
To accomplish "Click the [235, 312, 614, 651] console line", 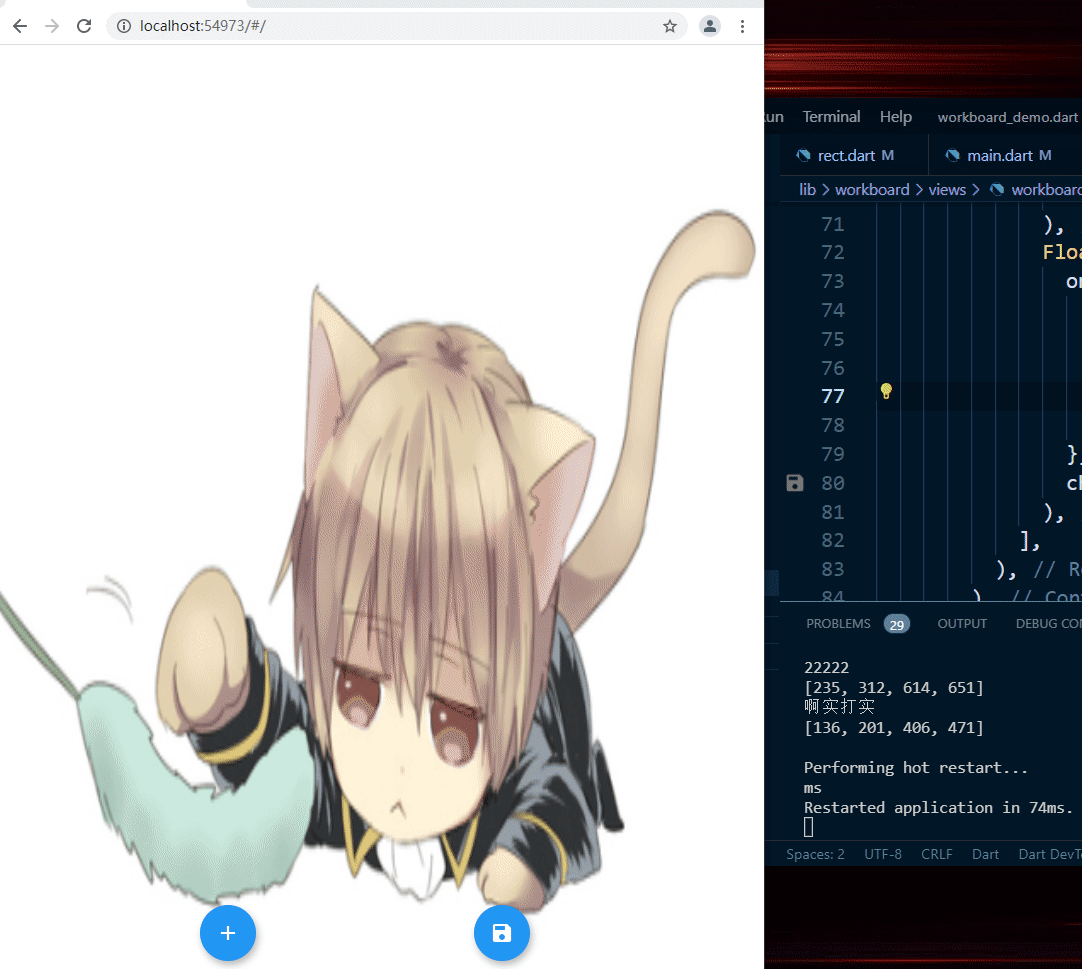I will click(x=894, y=687).
